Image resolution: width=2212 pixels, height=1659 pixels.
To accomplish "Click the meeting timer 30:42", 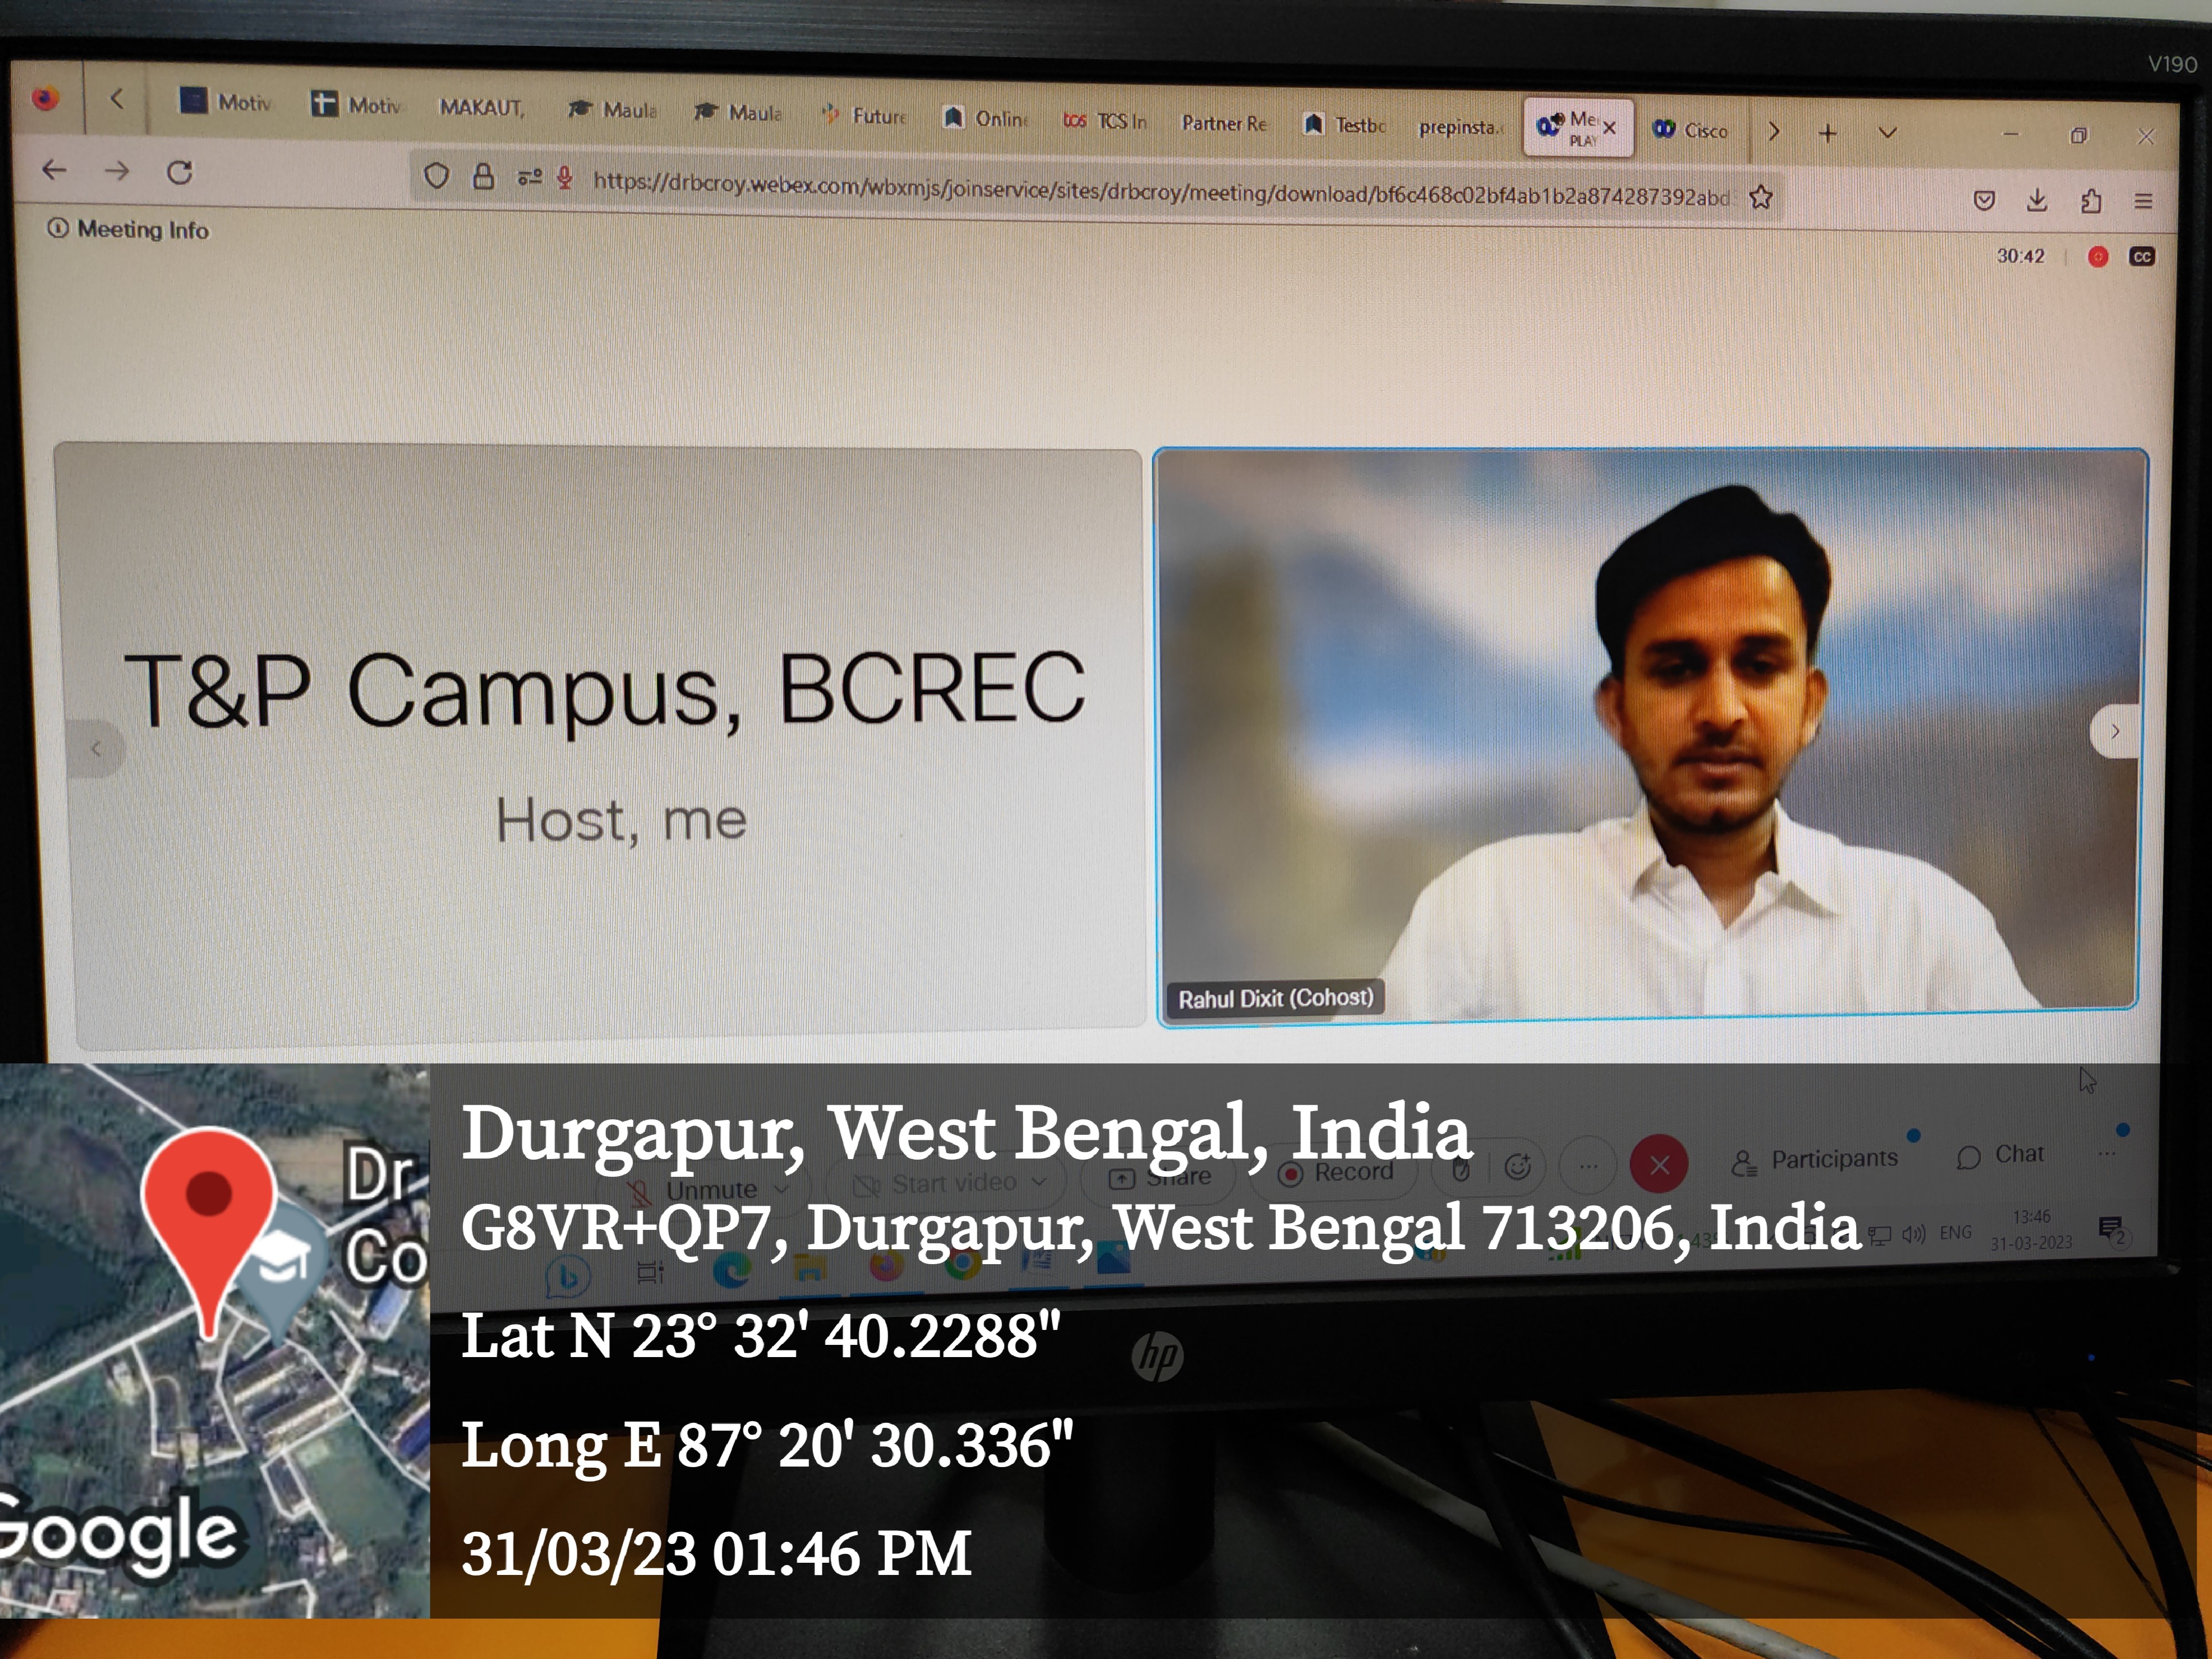I will (2021, 256).
